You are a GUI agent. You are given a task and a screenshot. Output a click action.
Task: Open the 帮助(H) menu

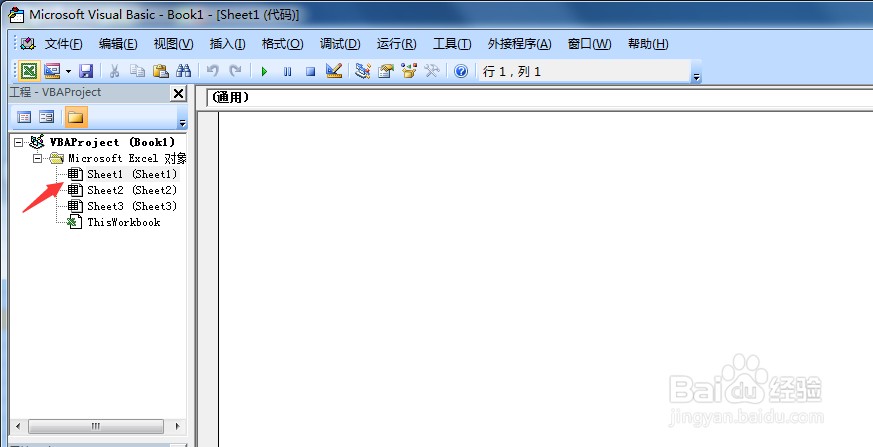(648, 44)
